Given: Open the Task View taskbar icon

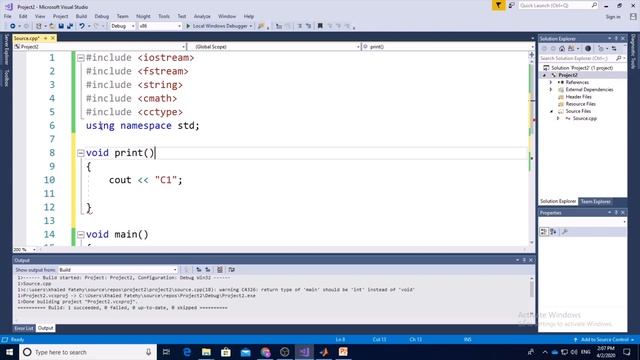Looking at the screenshot, I should tap(166, 352).
